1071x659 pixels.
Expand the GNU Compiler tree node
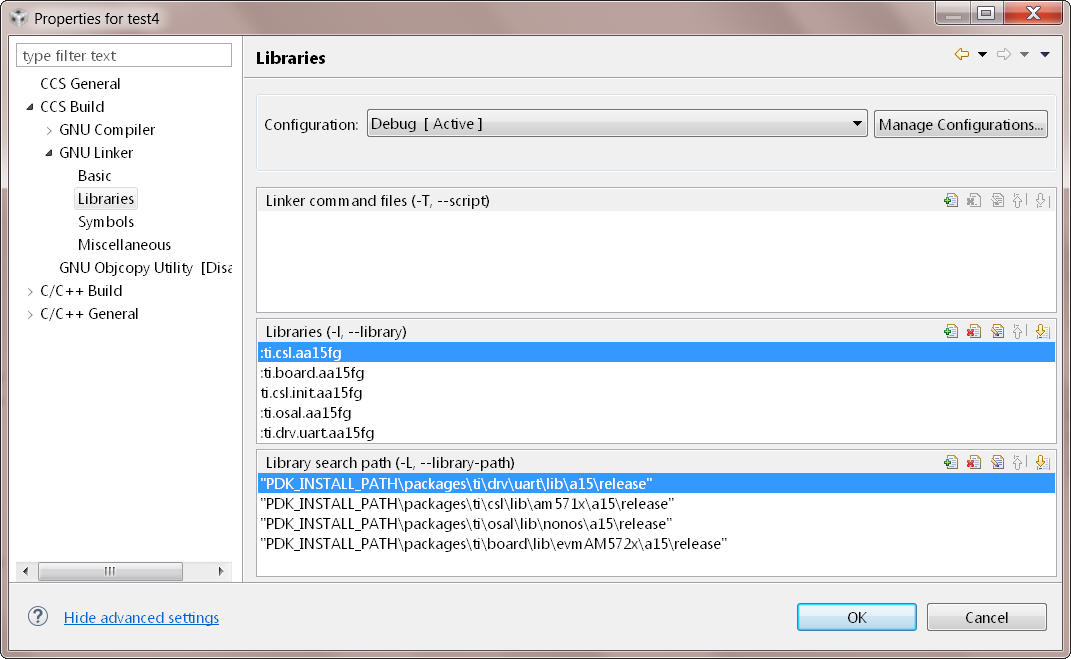pyautogui.click(x=48, y=129)
